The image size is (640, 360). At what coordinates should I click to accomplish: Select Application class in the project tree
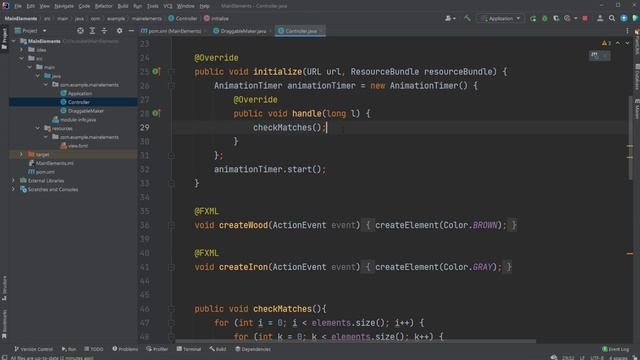point(76,93)
